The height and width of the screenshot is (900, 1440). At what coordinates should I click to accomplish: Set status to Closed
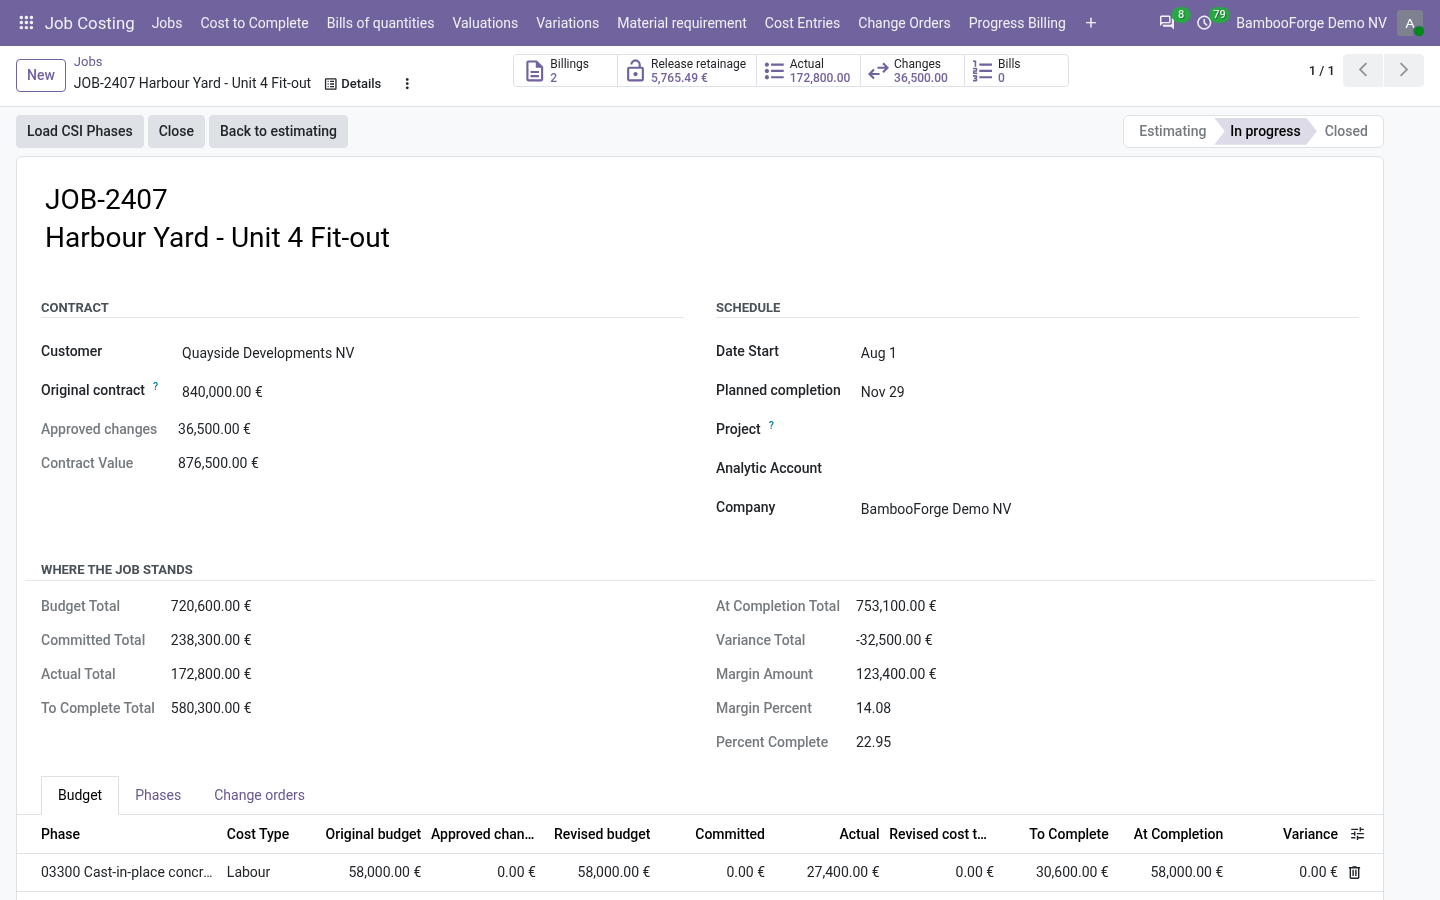[x=1346, y=131]
